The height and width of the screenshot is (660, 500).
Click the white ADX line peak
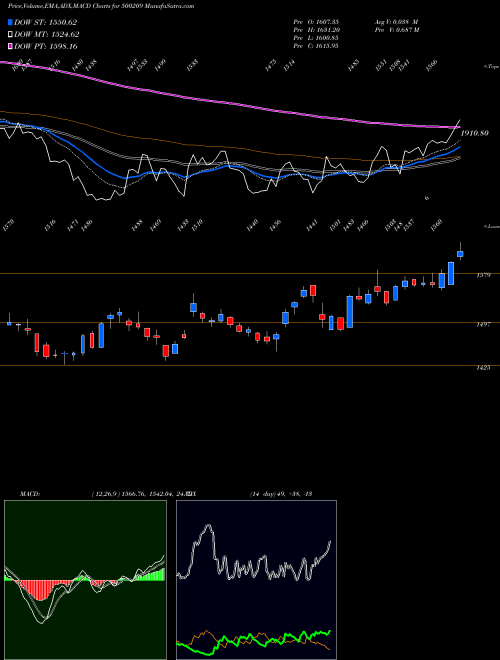pyautogui.click(x=207, y=526)
